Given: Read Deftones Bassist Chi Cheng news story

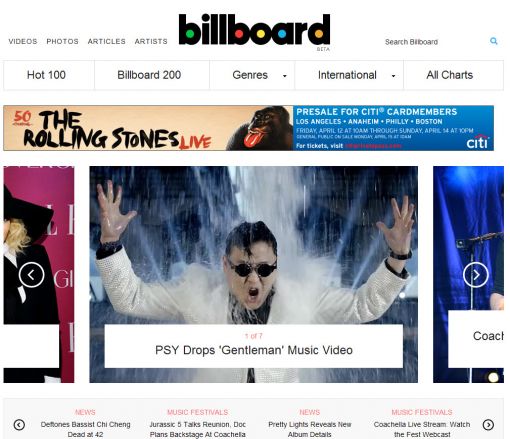Looking at the screenshot, I should 85,429.
